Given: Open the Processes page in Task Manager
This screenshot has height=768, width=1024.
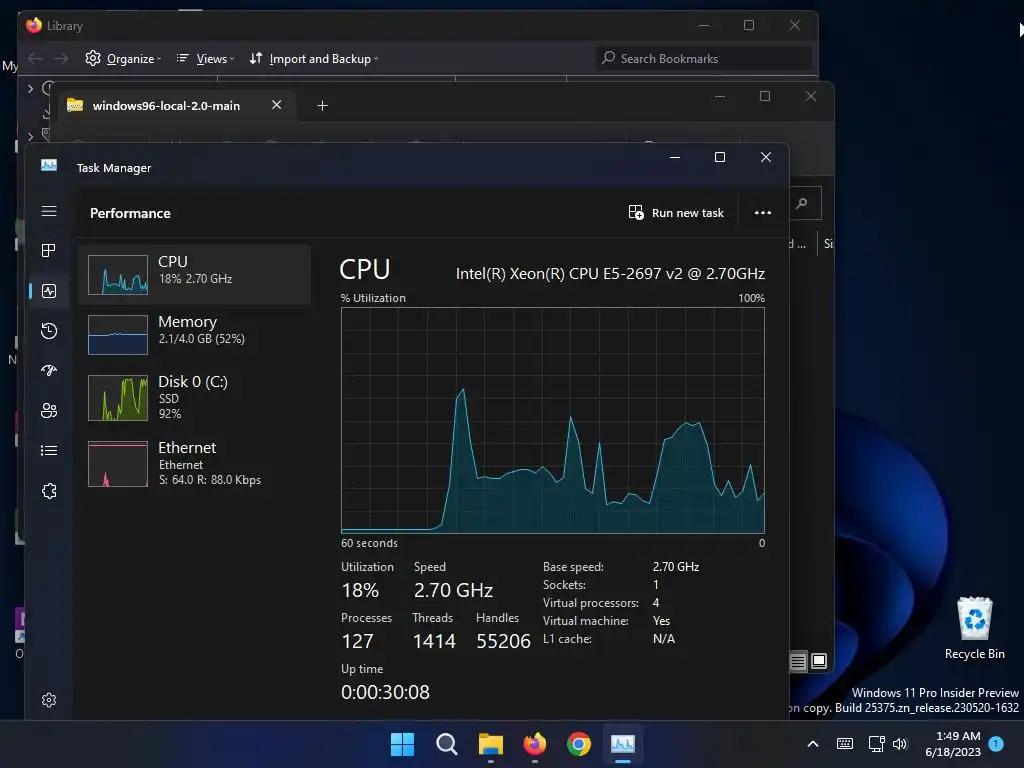Looking at the screenshot, I should (49, 251).
